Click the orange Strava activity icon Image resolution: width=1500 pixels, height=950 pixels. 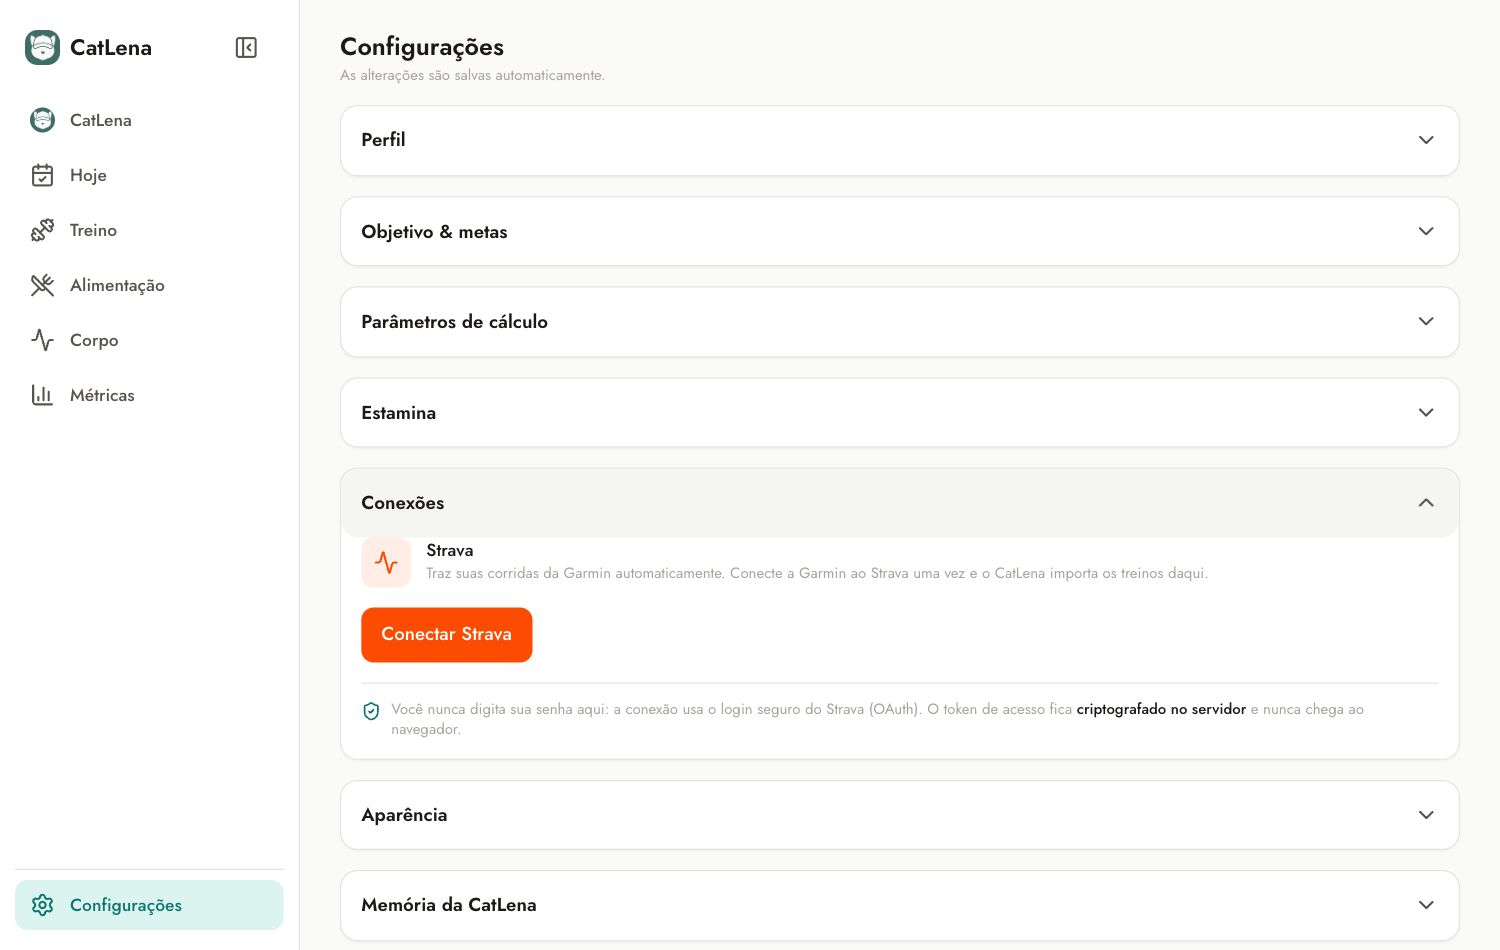tap(386, 562)
